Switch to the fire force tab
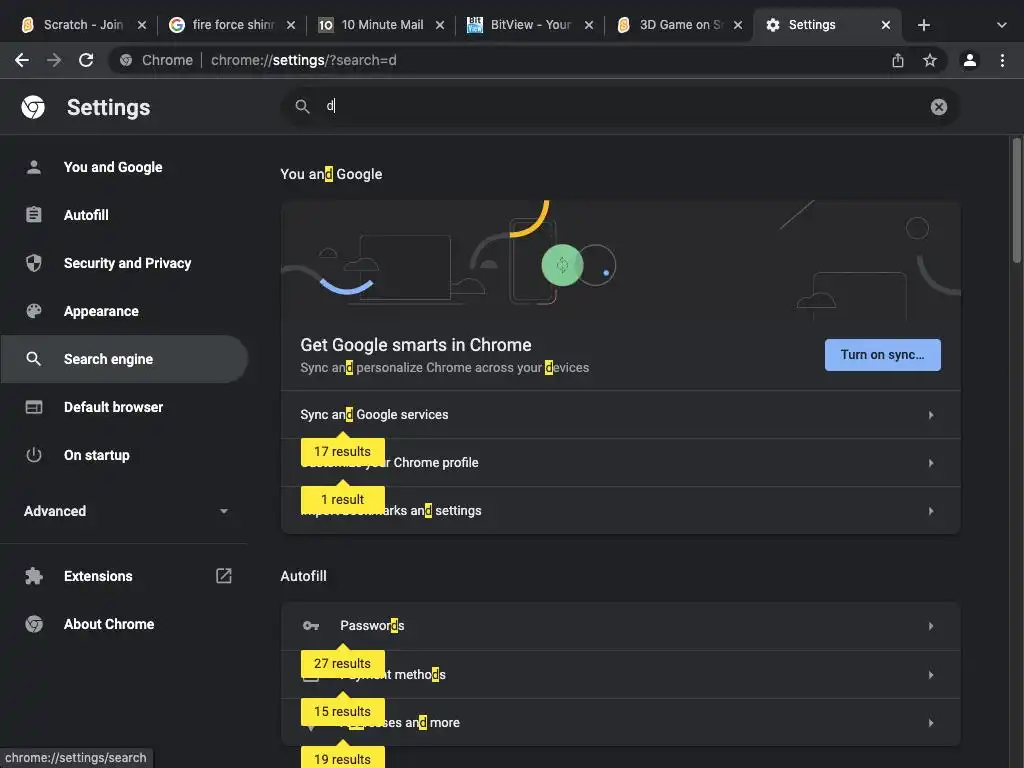Screen dimensions: 1024x768 tap(232, 25)
